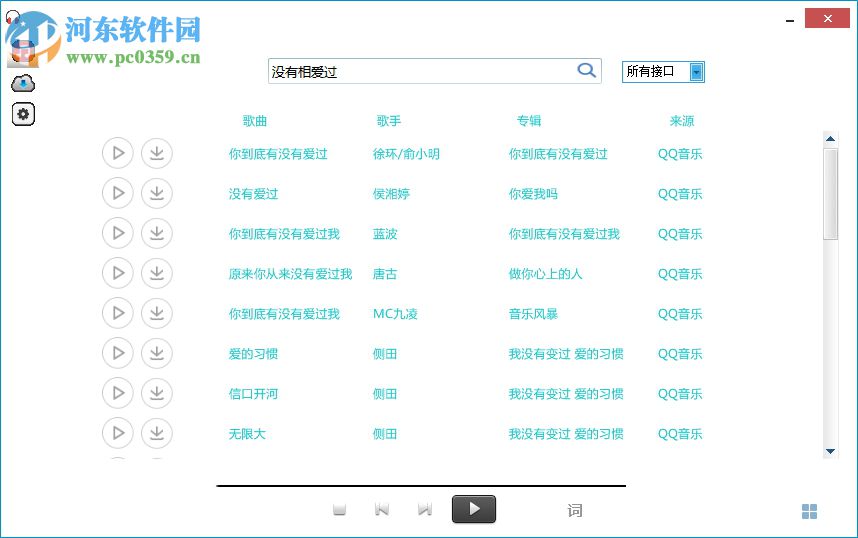
Task: Open settings gear in sidebar
Action: coord(23,114)
